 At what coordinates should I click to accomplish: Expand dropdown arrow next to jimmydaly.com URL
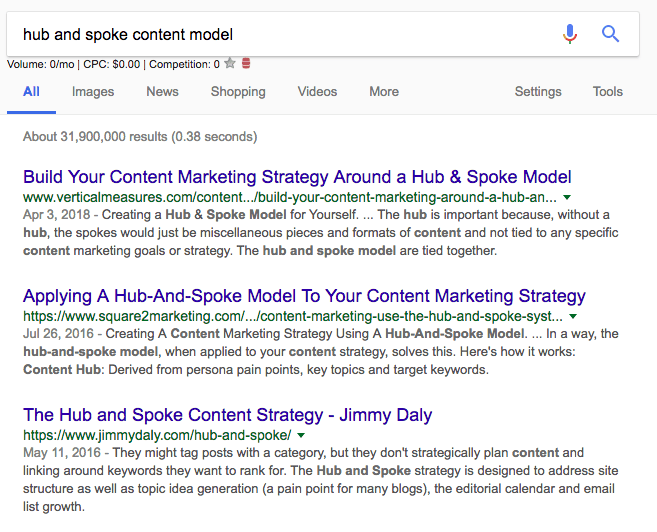tap(301, 436)
